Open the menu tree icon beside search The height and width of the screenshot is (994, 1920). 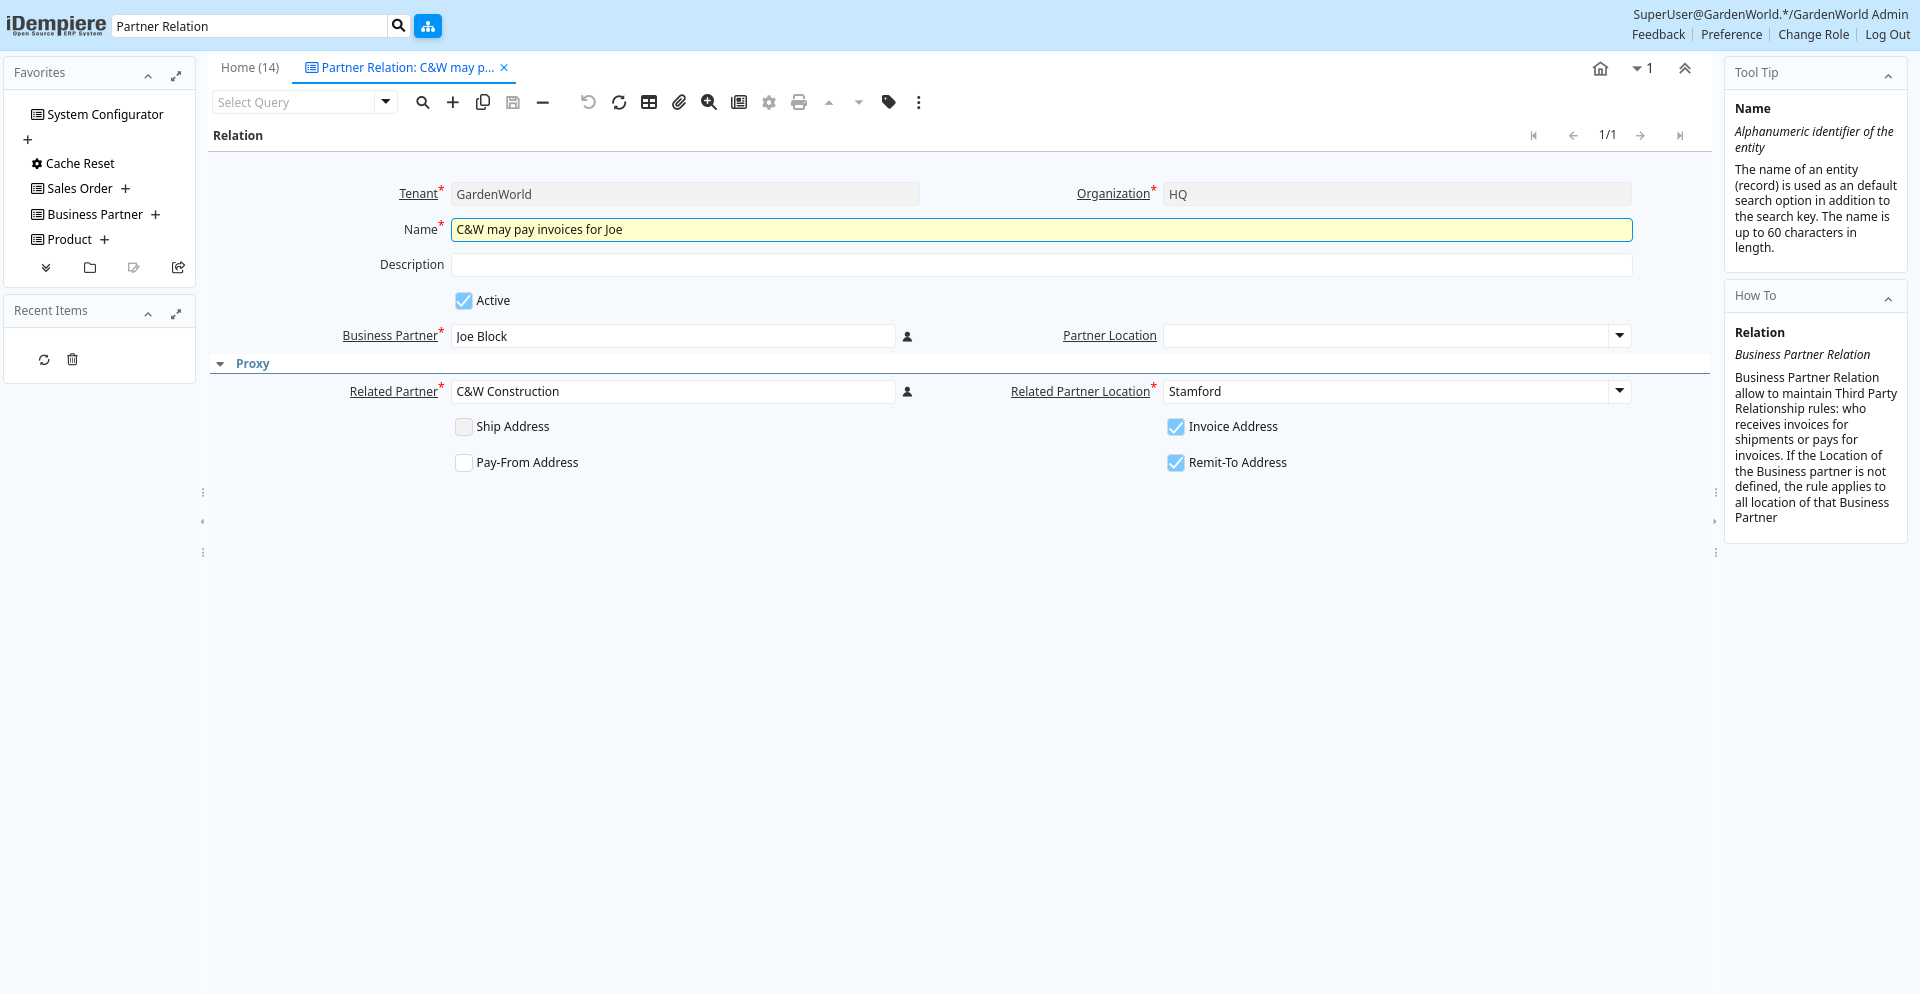tap(428, 26)
